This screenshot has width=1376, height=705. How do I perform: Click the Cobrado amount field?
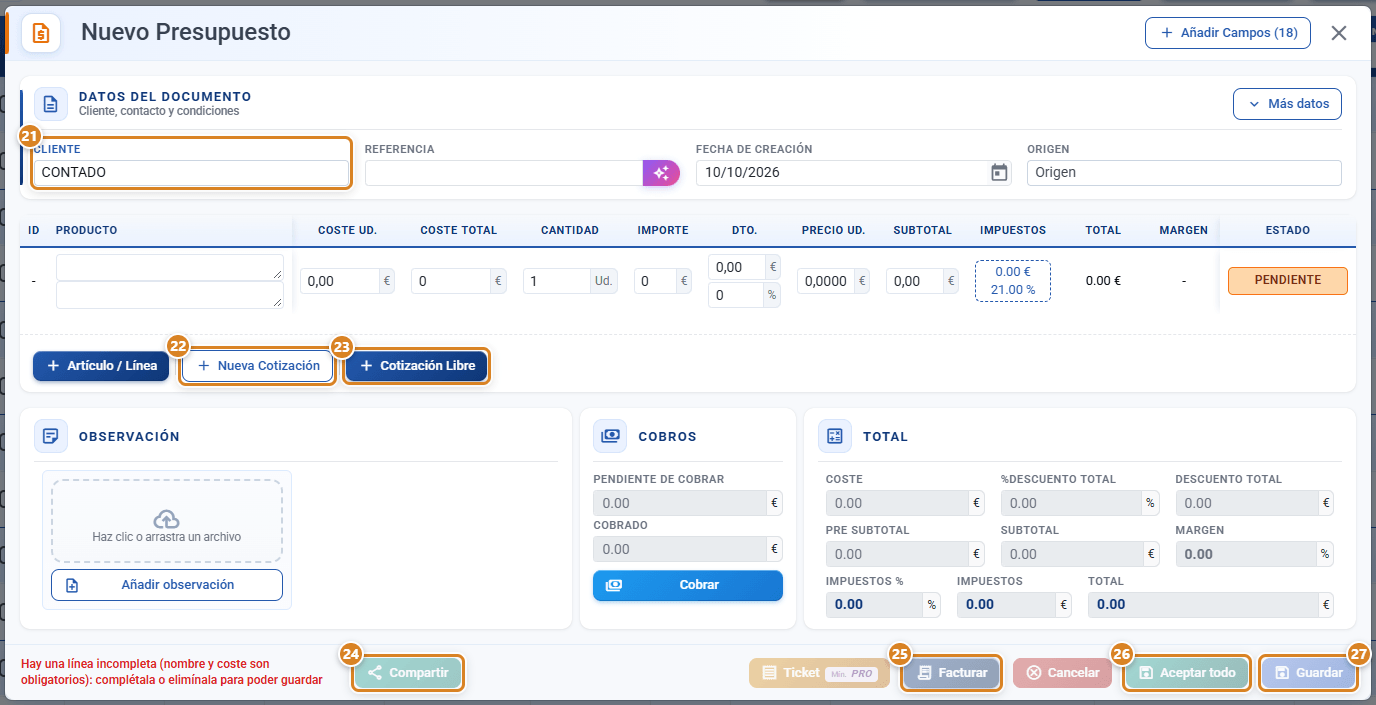coord(680,549)
